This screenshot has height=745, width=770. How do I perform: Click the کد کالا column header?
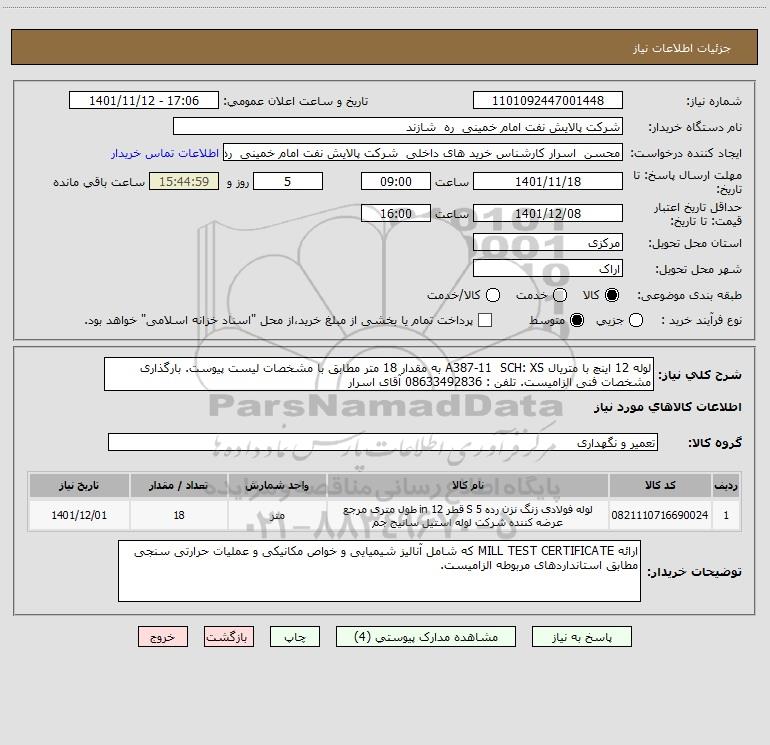click(660, 485)
